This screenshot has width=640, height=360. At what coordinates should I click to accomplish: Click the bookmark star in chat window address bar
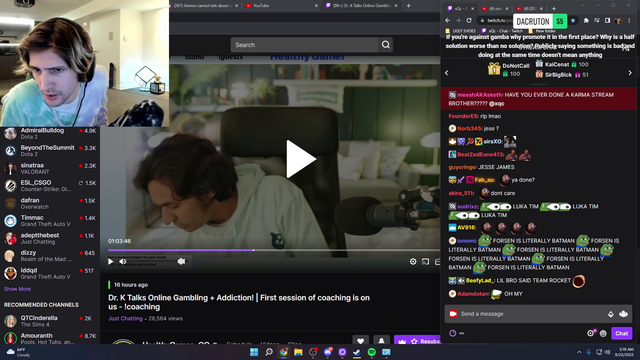tap(573, 20)
